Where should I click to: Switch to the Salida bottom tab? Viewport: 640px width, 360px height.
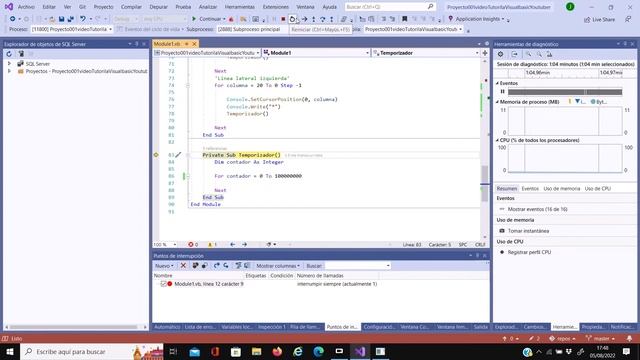[x=480, y=327]
